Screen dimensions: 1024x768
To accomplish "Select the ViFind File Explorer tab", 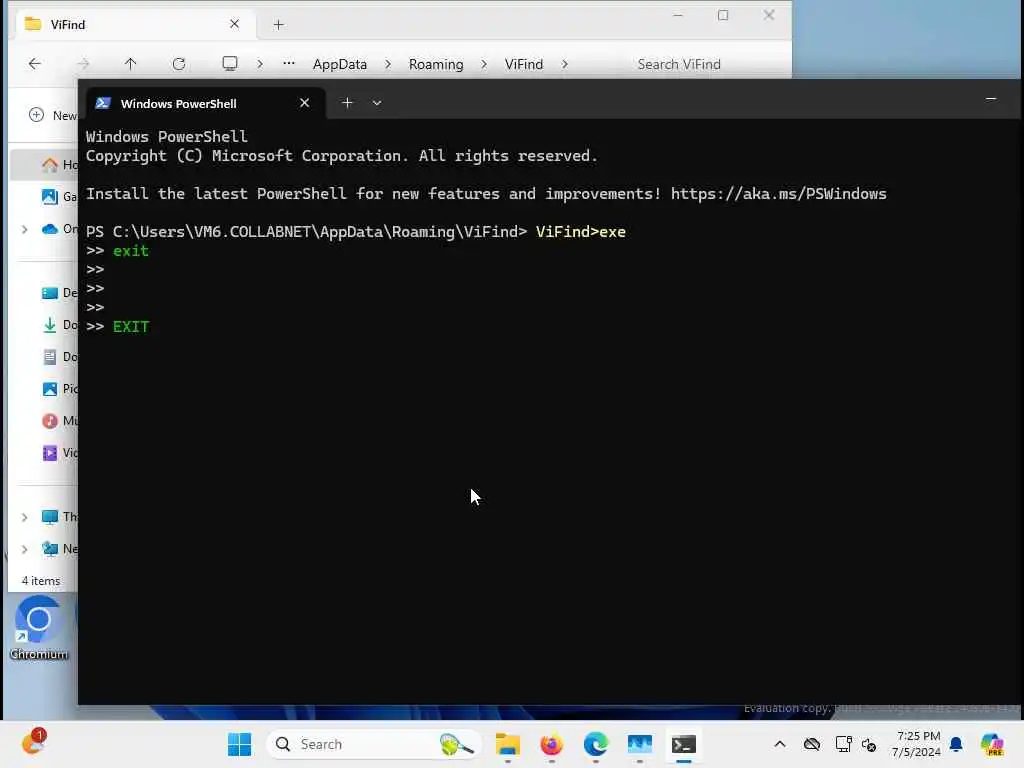I will point(133,25).
